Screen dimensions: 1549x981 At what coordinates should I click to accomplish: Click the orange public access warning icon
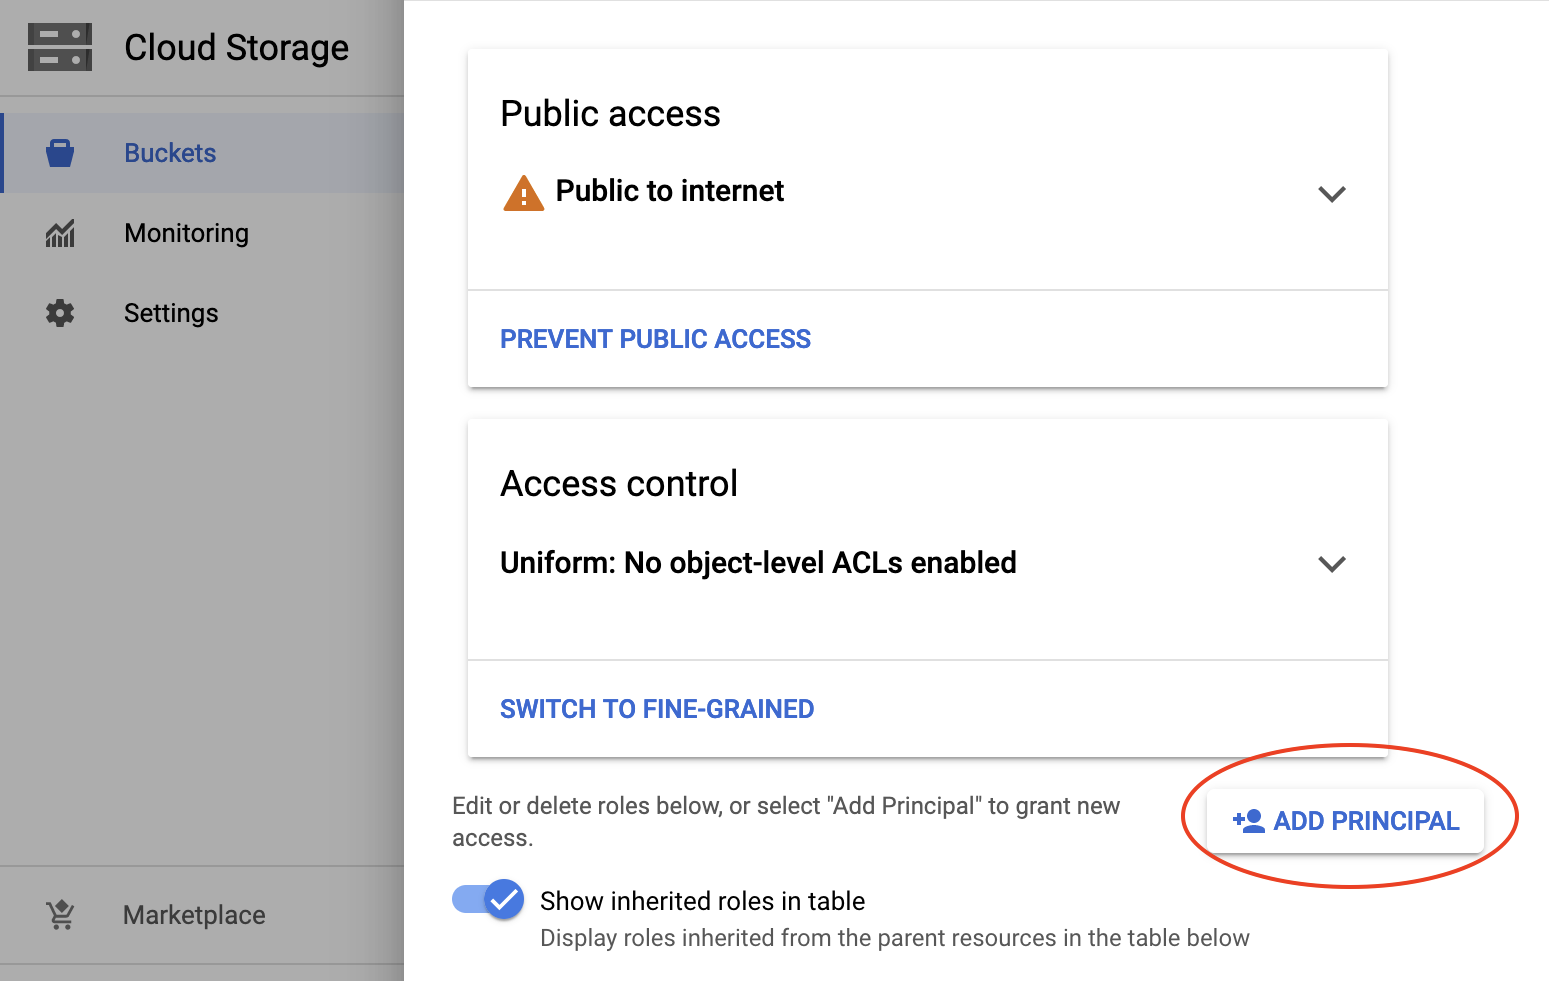523,192
